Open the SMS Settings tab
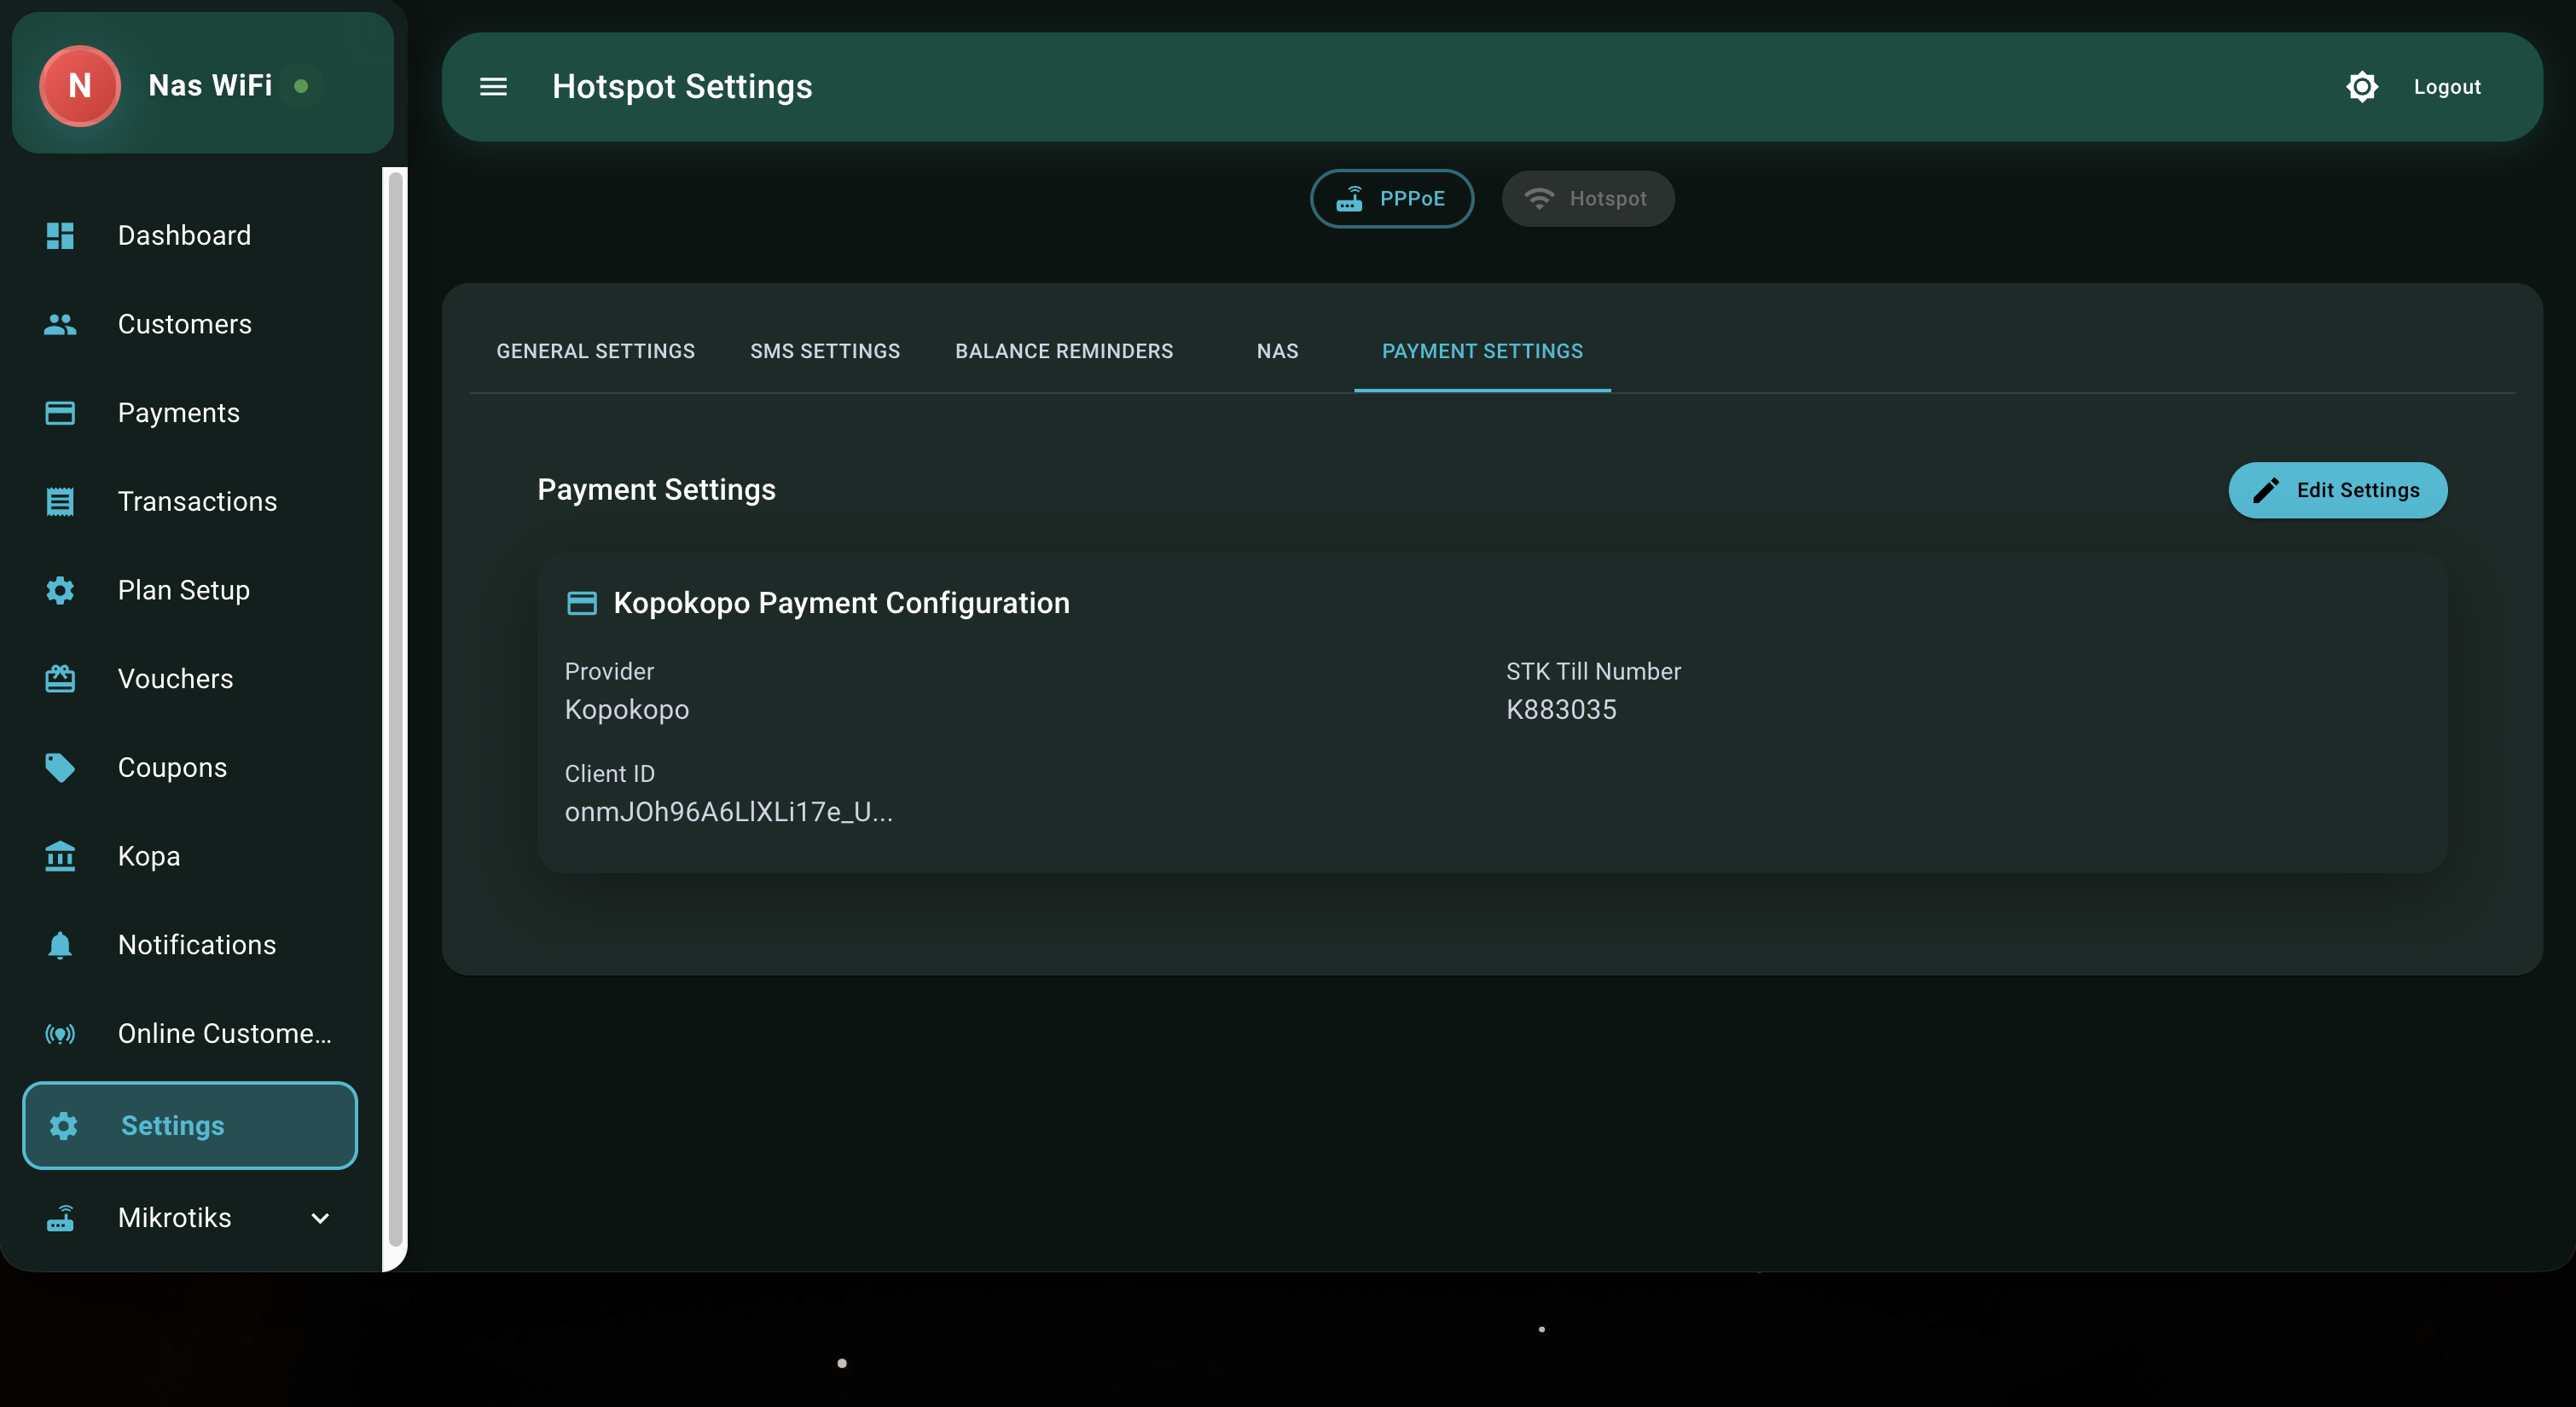The image size is (2576, 1407). pyautogui.click(x=825, y=351)
